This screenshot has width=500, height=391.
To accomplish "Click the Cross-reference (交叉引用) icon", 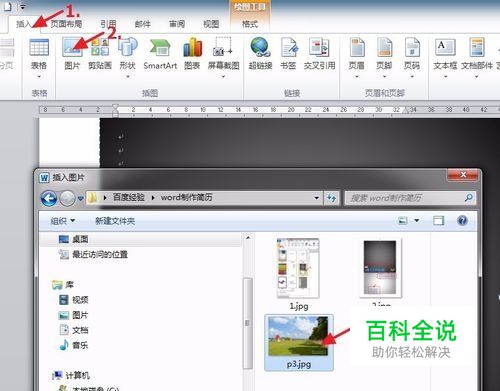I will coord(319,47).
